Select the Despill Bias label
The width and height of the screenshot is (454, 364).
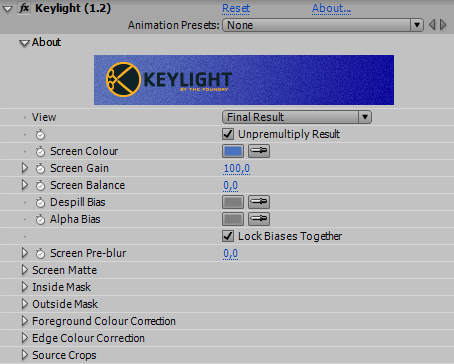(78, 202)
